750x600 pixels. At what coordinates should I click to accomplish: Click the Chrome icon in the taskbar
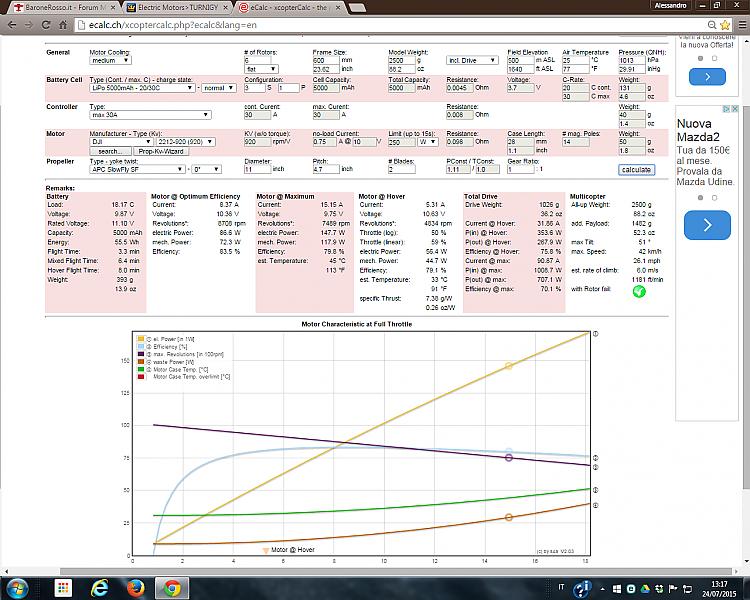click(171, 588)
